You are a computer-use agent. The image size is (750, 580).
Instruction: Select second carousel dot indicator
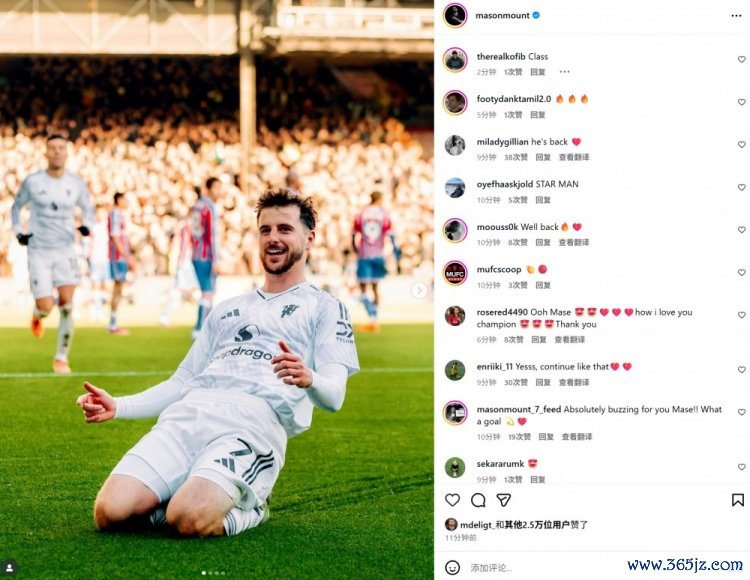(210, 572)
